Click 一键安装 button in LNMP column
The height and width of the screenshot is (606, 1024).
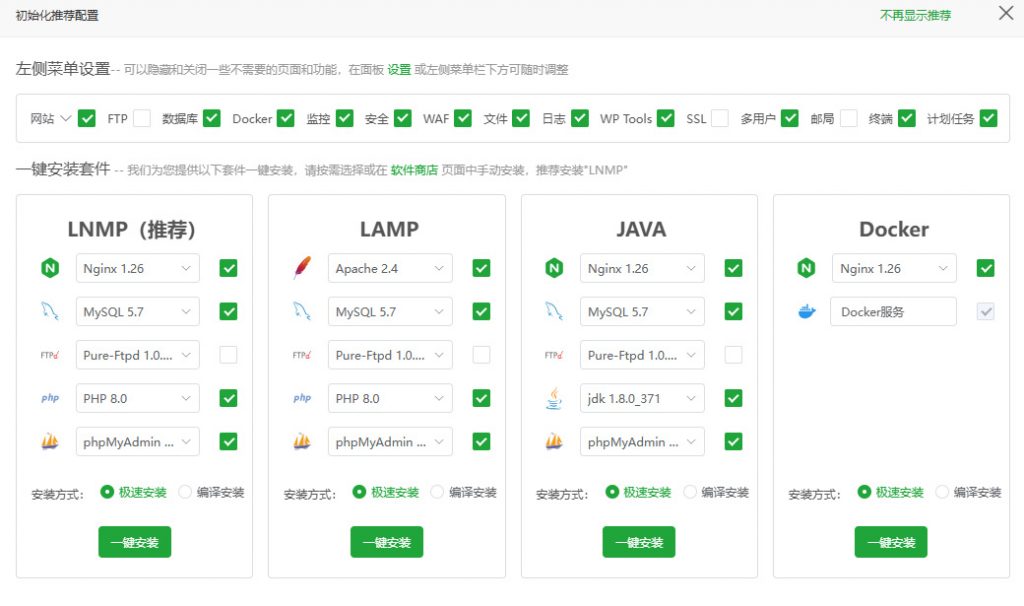(x=135, y=541)
